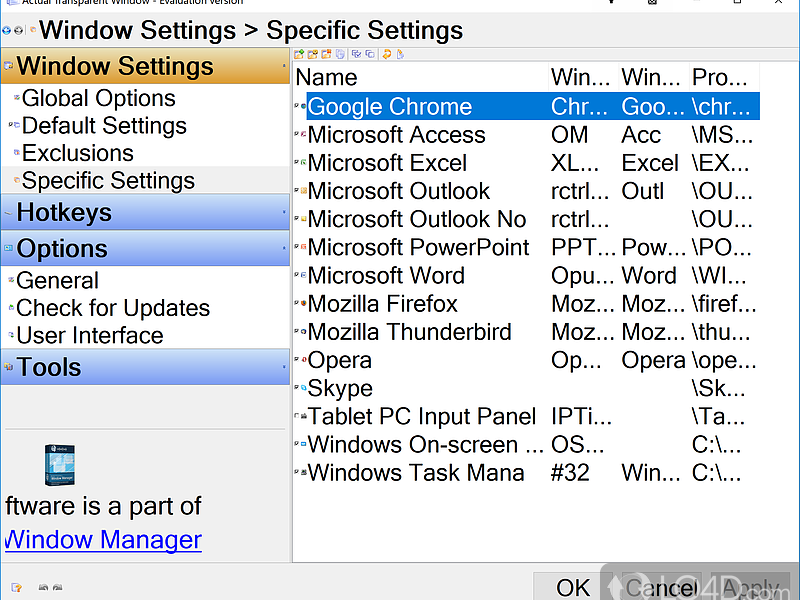Screen dimensions: 800x600
Task: Open General options in sidebar
Action: (x=57, y=280)
